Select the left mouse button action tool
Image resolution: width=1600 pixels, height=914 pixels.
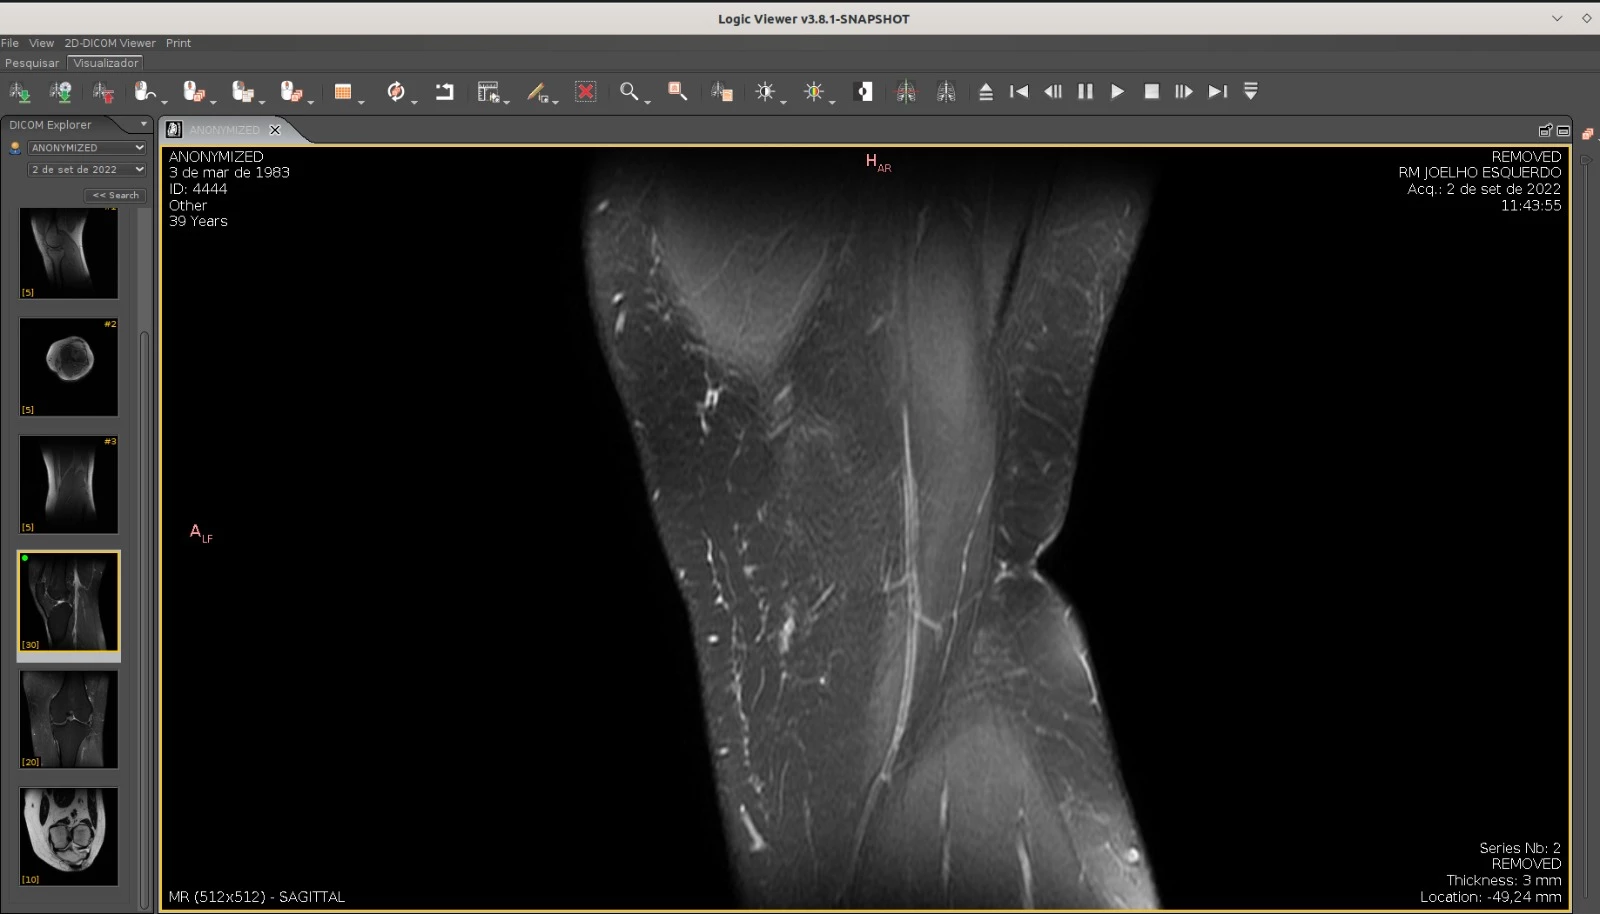point(144,92)
